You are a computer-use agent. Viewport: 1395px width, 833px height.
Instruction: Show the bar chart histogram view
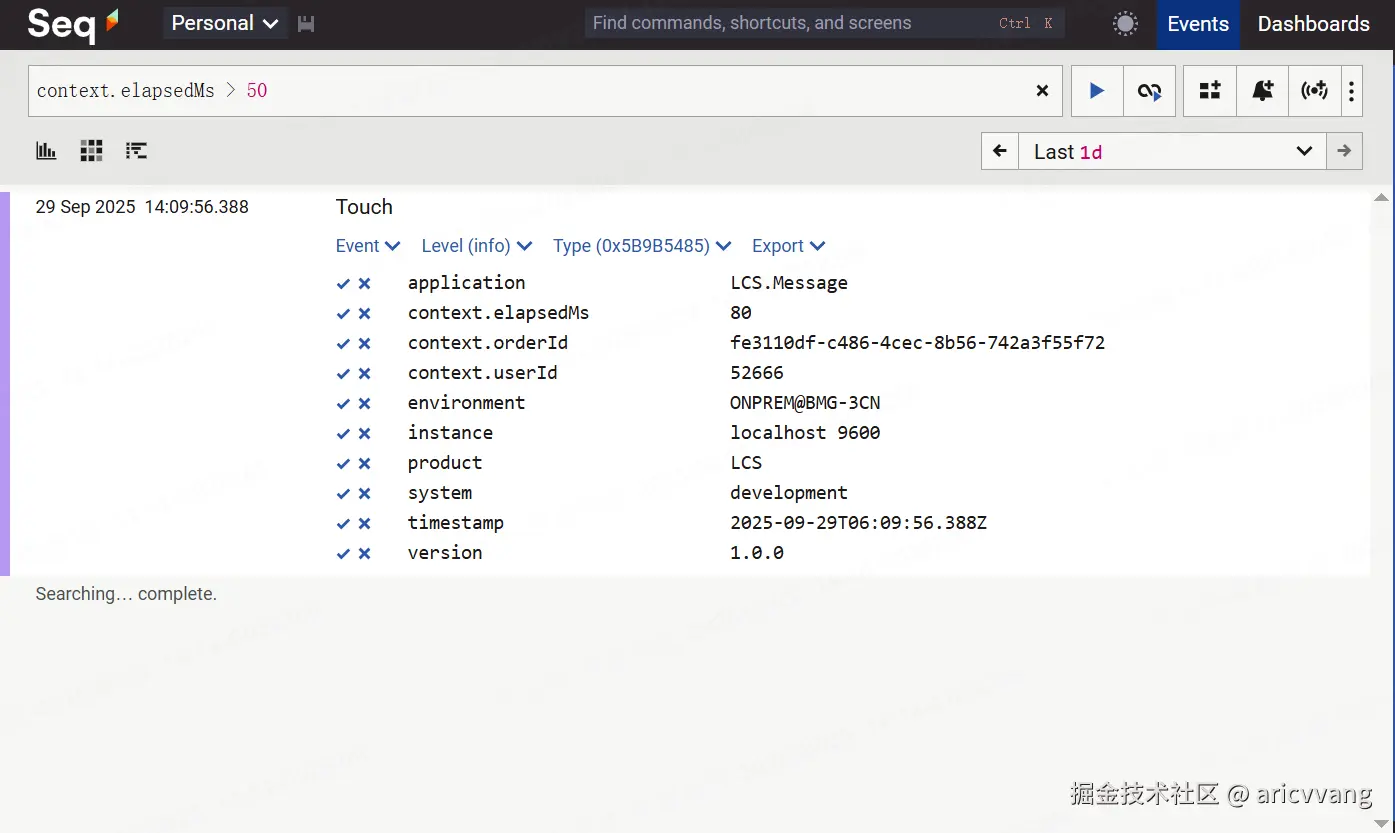point(46,151)
